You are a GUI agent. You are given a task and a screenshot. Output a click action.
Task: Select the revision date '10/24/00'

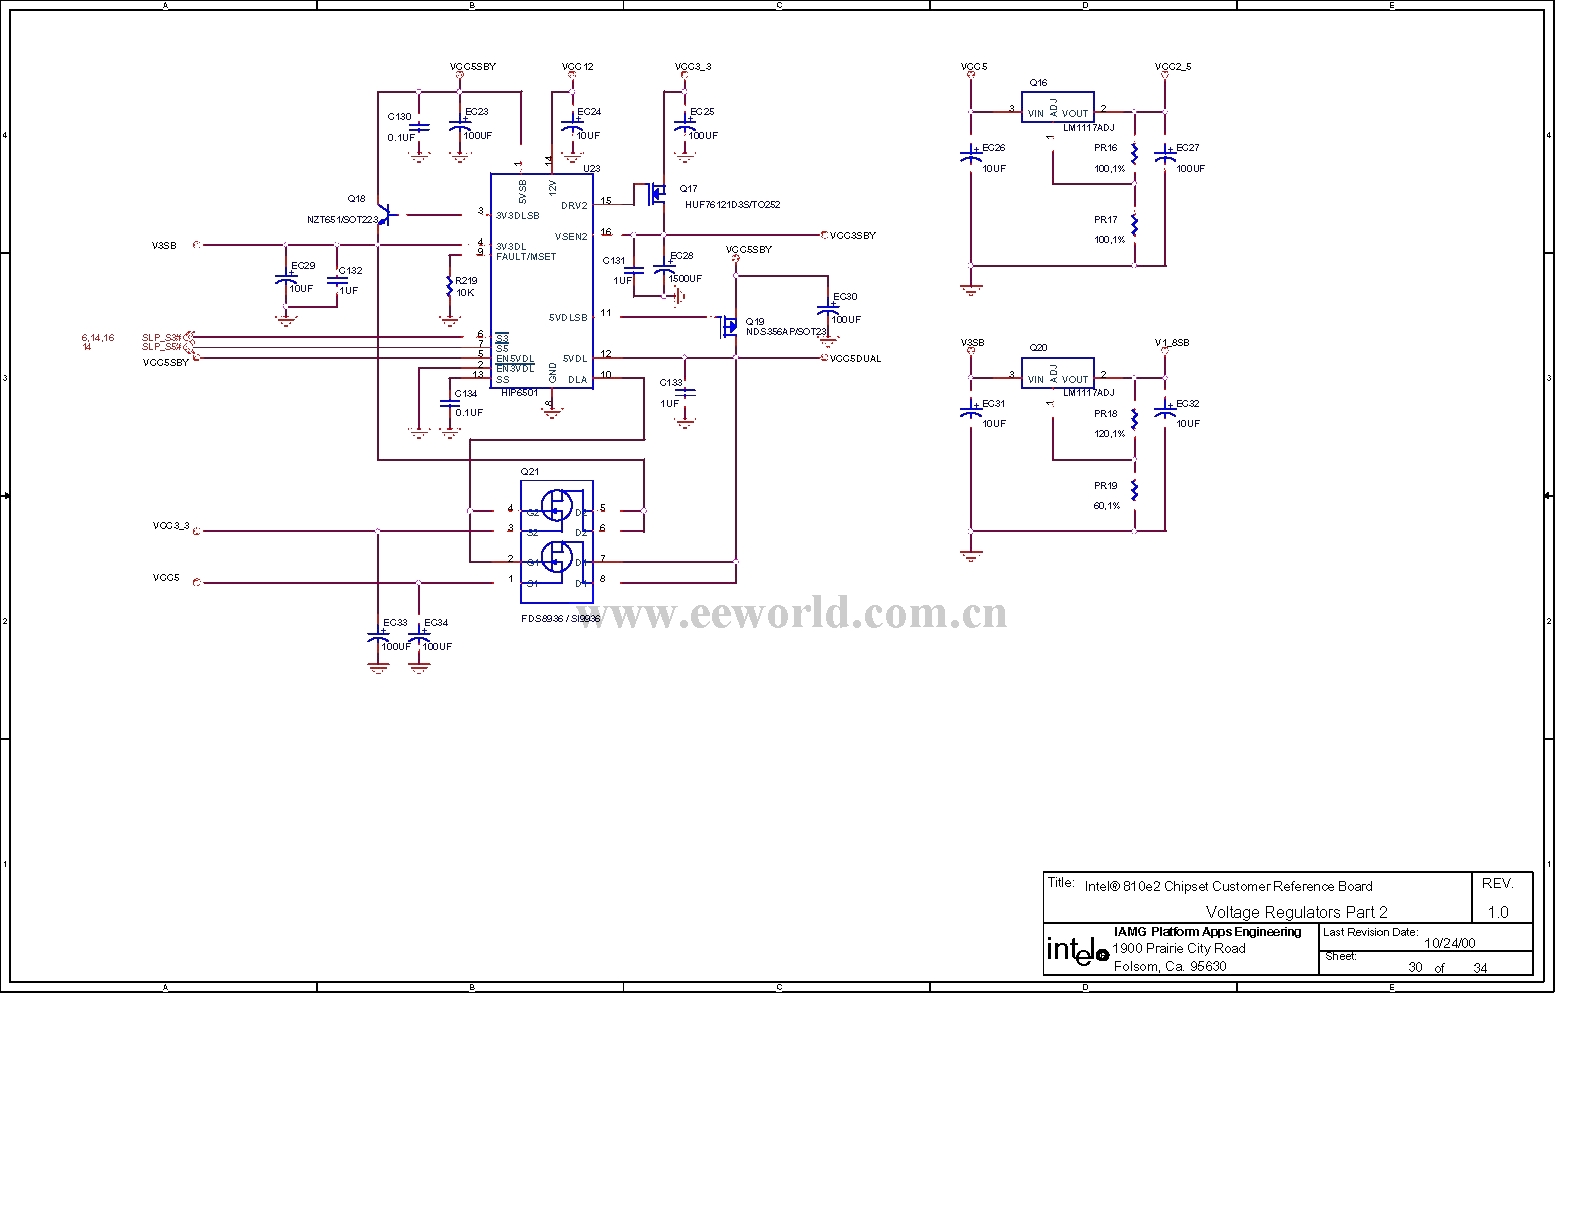tap(1449, 943)
